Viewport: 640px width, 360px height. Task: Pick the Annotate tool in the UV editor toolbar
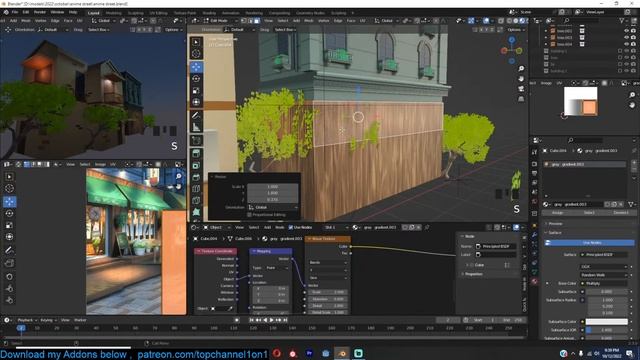click(x=9, y=250)
